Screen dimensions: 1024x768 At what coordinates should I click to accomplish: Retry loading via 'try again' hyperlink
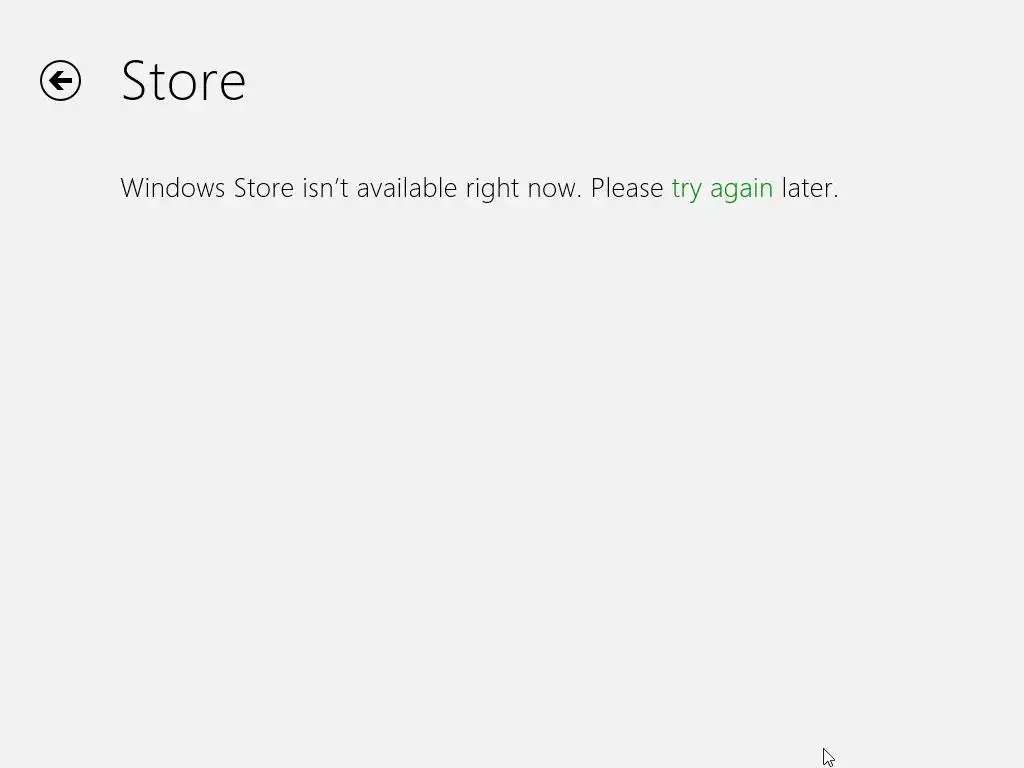722,189
